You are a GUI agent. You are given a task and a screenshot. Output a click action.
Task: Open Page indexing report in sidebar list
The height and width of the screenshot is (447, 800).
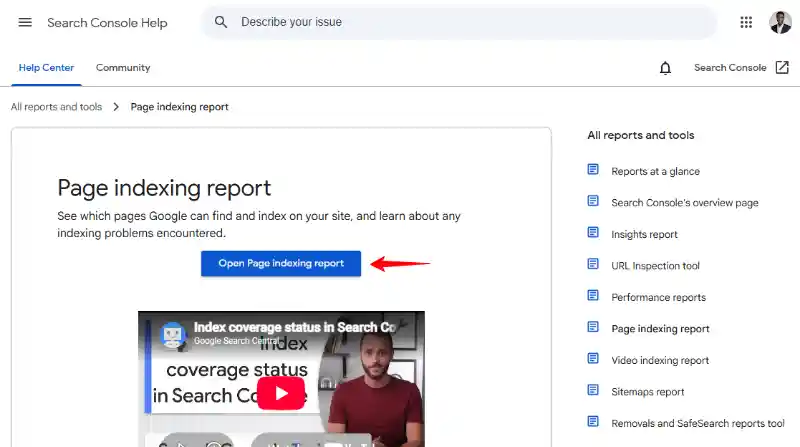point(660,329)
